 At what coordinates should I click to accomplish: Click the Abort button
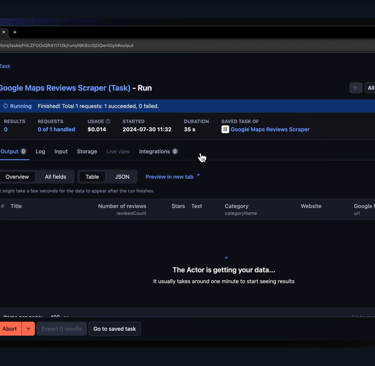pyautogui.click(x=10, y=329)
